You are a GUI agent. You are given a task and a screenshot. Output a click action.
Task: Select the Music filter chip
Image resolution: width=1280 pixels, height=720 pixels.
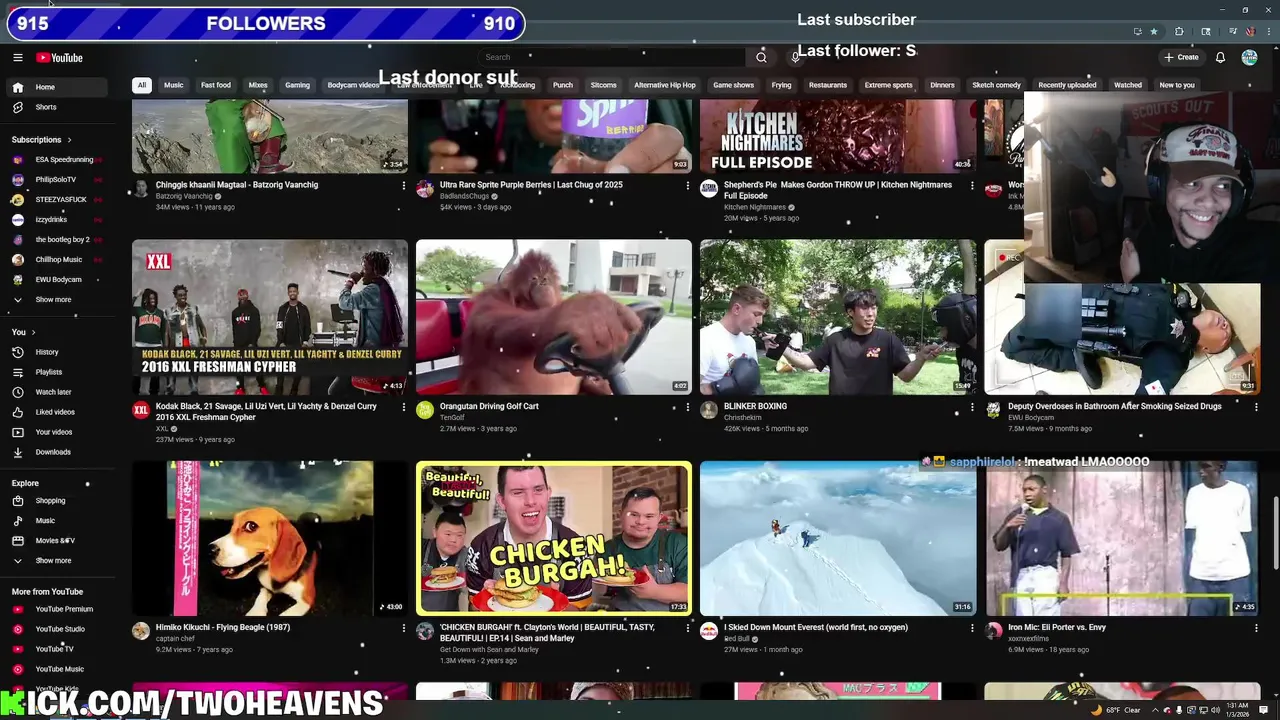[x=174, y=85]
